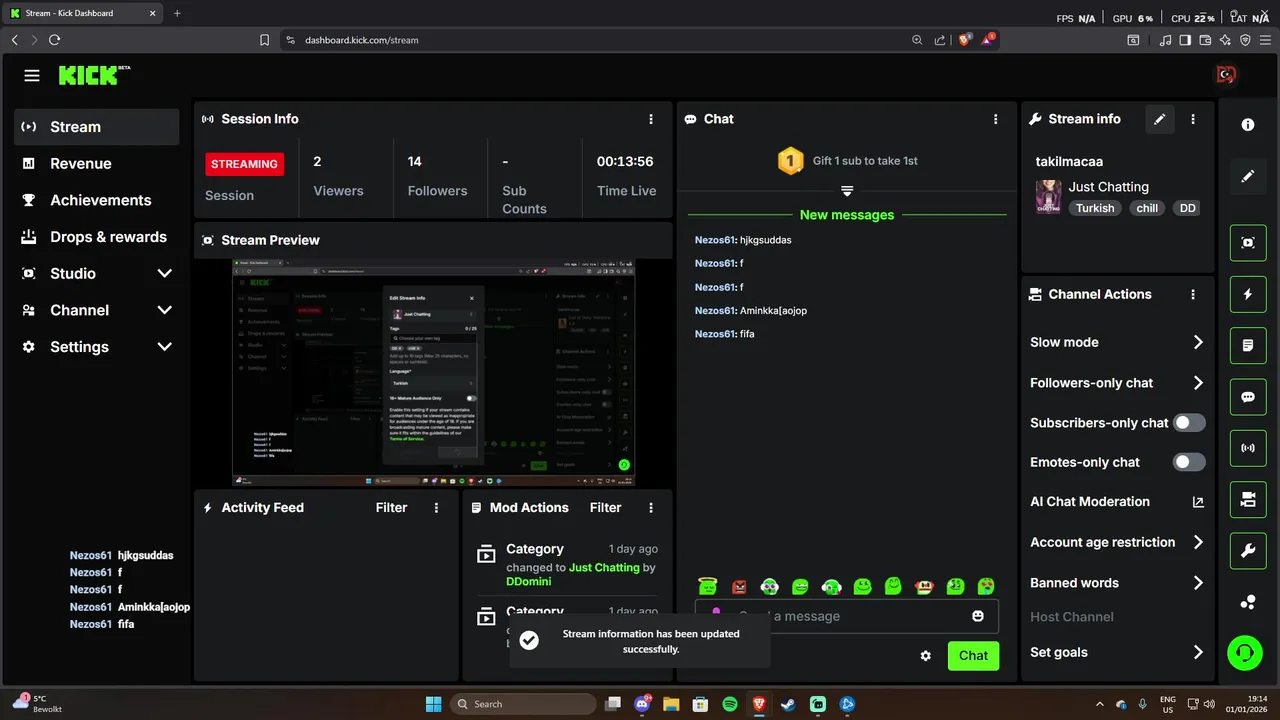The width and height of the screenshot is (1280, 720).
Task: Open the hamburger menu beside Kick logo
Action: pos(32,76)
